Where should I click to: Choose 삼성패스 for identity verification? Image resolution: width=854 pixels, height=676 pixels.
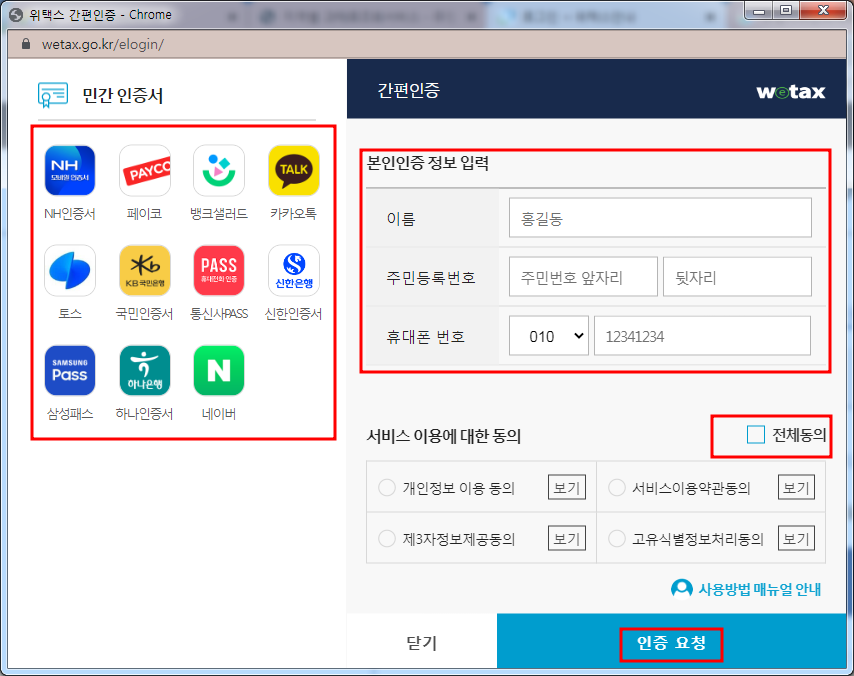coord(70,370)
